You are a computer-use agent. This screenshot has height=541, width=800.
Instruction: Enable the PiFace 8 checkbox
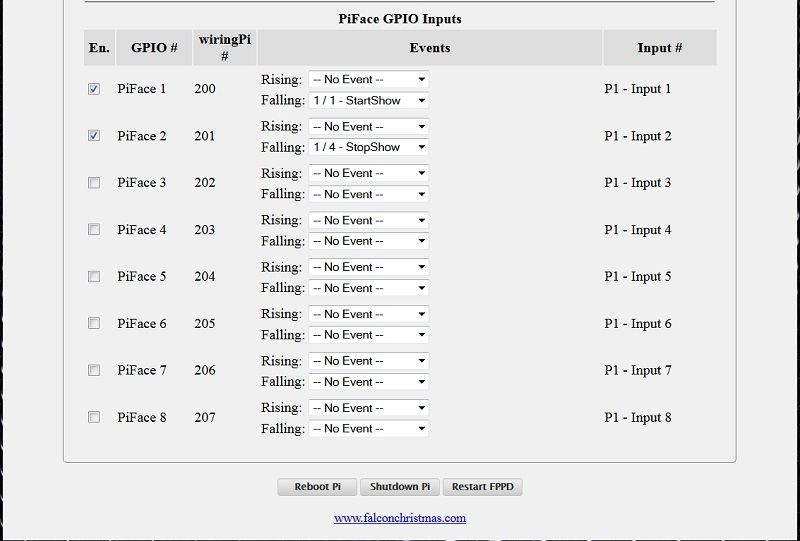click(94, 417)
